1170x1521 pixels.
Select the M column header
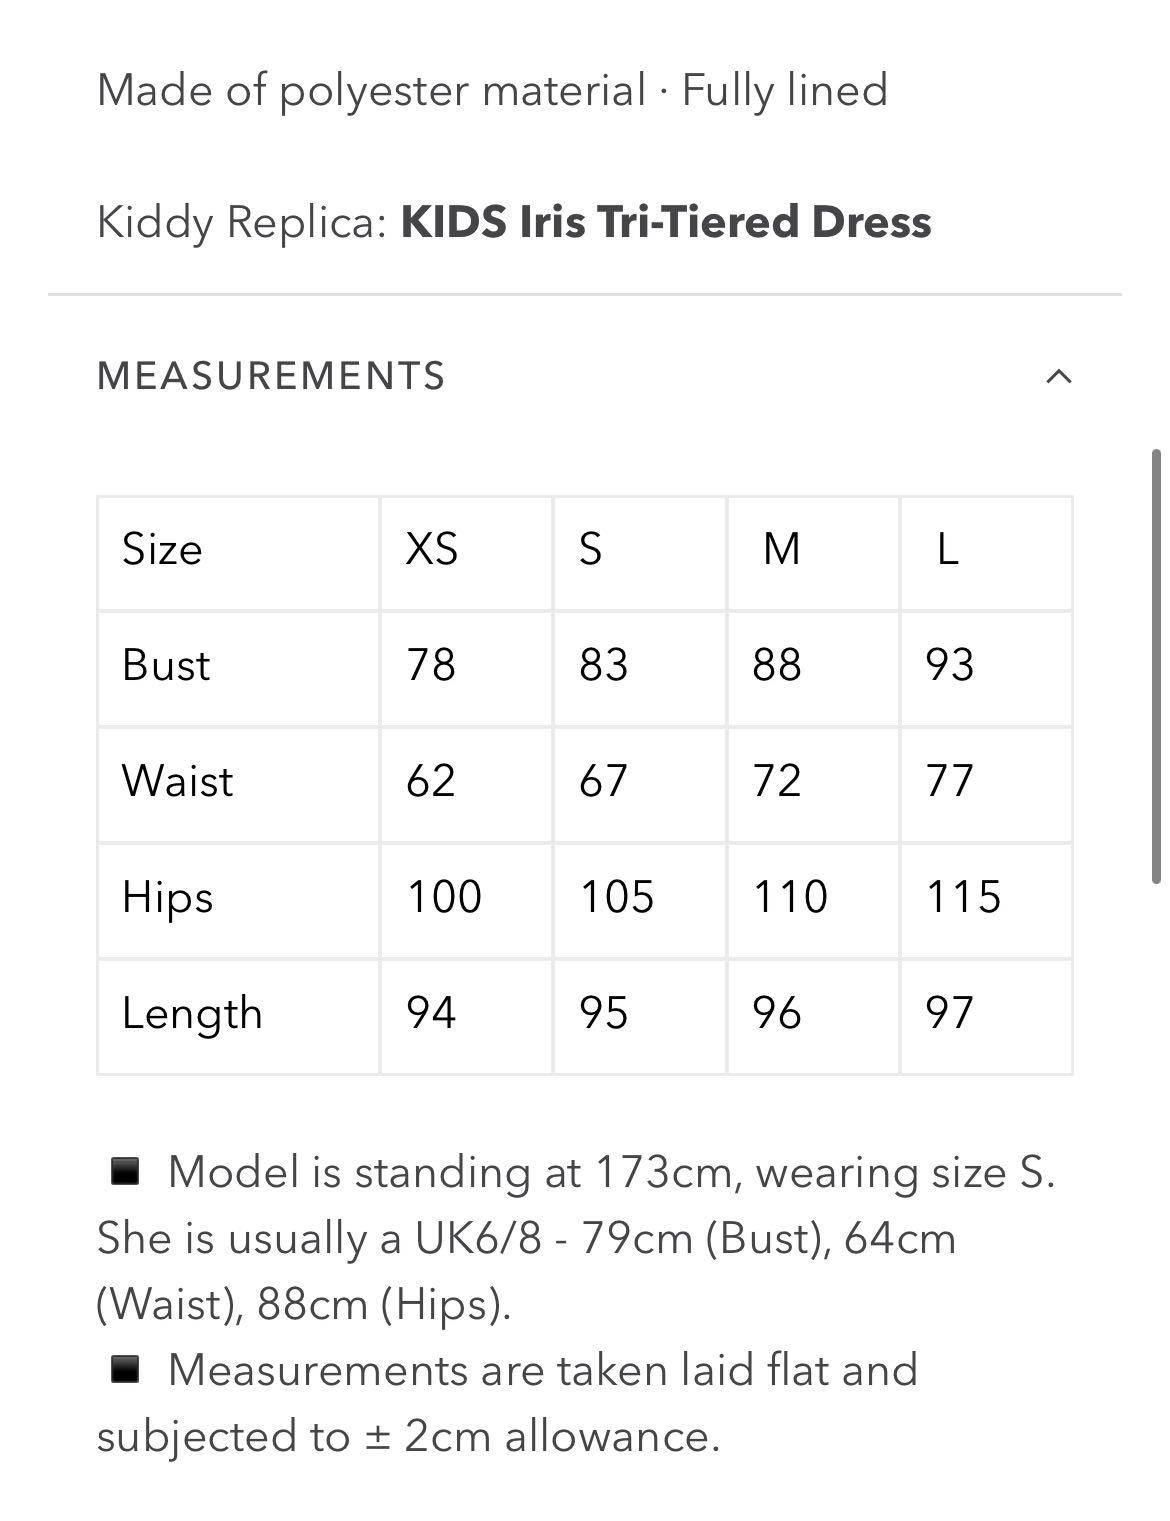pyautogui.click(x=782, y=550)
